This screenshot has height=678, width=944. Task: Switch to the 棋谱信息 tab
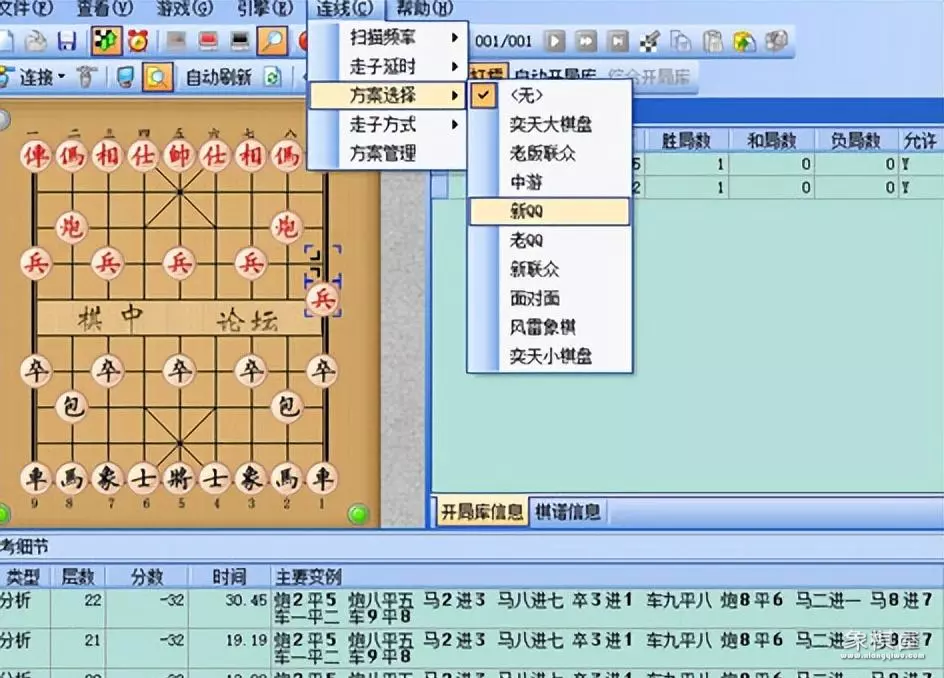pyautogui.click(x=567, y=512)
